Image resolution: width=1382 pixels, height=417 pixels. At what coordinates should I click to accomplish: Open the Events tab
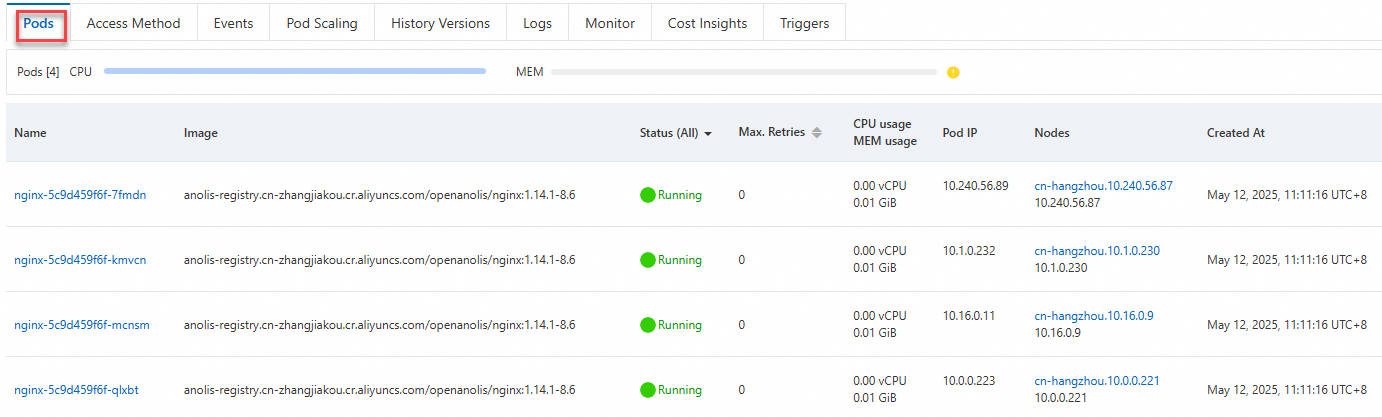click(233, 23)
